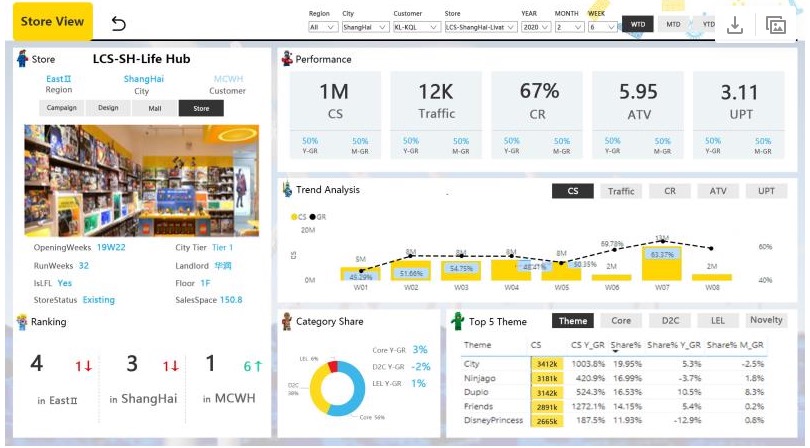Toggle the trend chart to Traffic

pos(621,190)
